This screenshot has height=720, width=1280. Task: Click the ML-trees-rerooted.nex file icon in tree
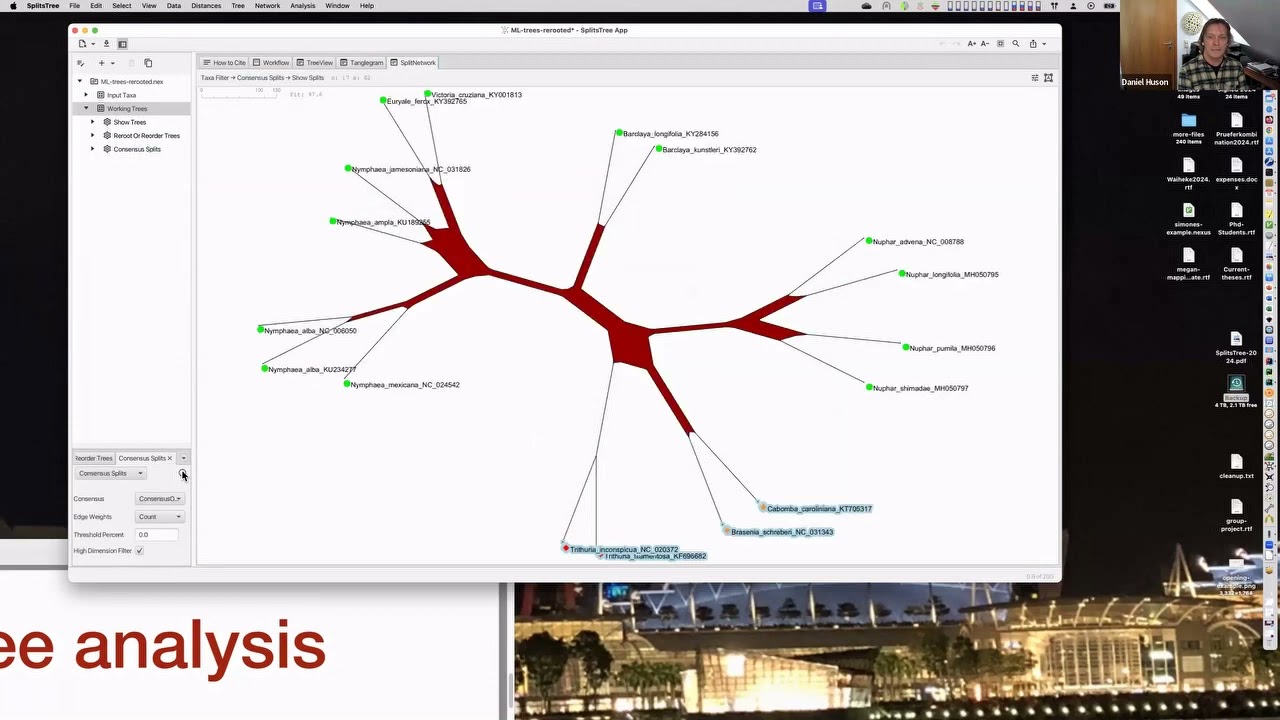[94, 82]
